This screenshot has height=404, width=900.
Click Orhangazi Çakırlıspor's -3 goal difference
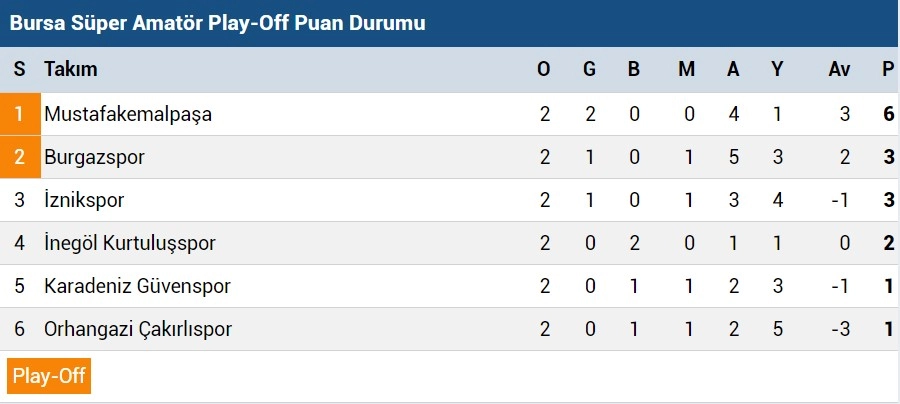[839, 329]
